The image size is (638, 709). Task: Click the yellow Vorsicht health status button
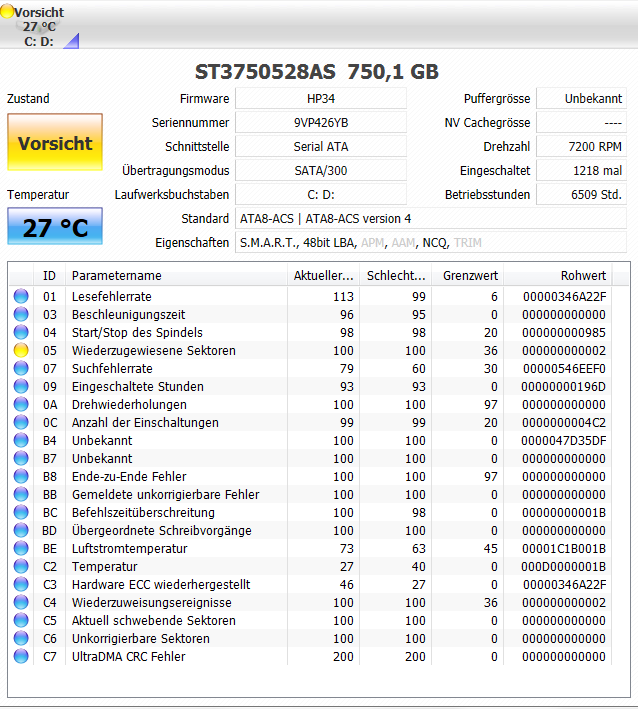coord(55,142)
